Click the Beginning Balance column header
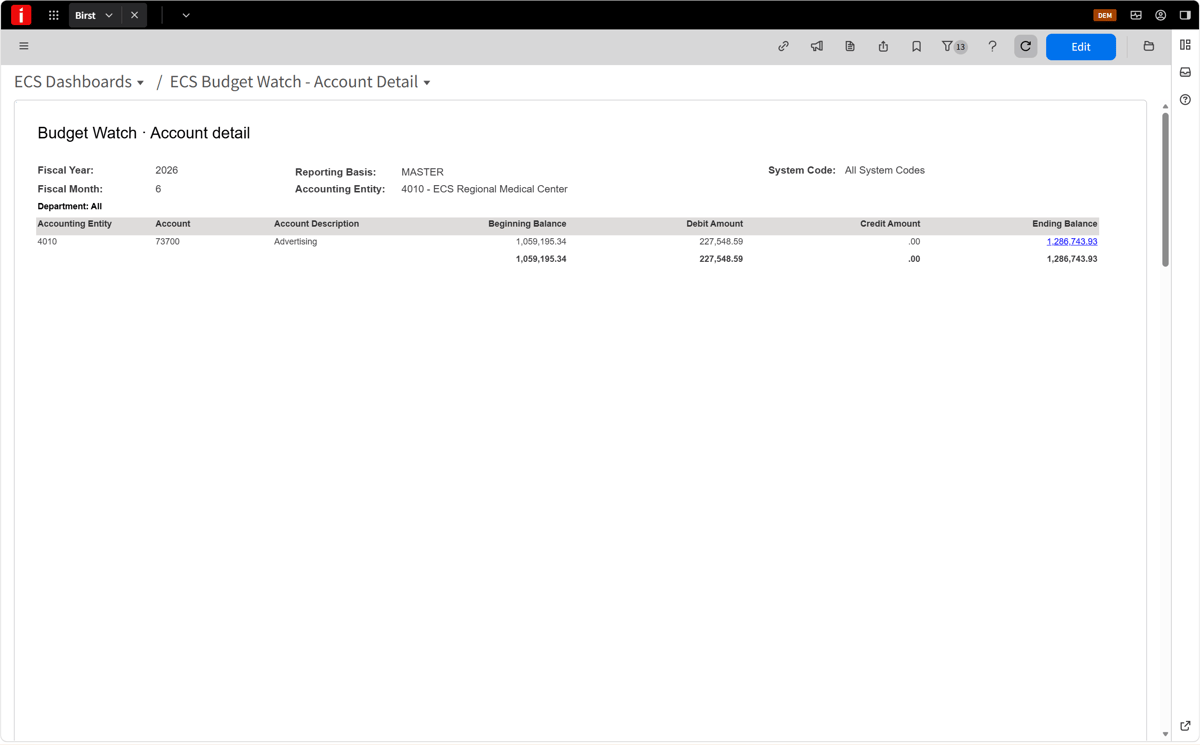 point(527,224)
